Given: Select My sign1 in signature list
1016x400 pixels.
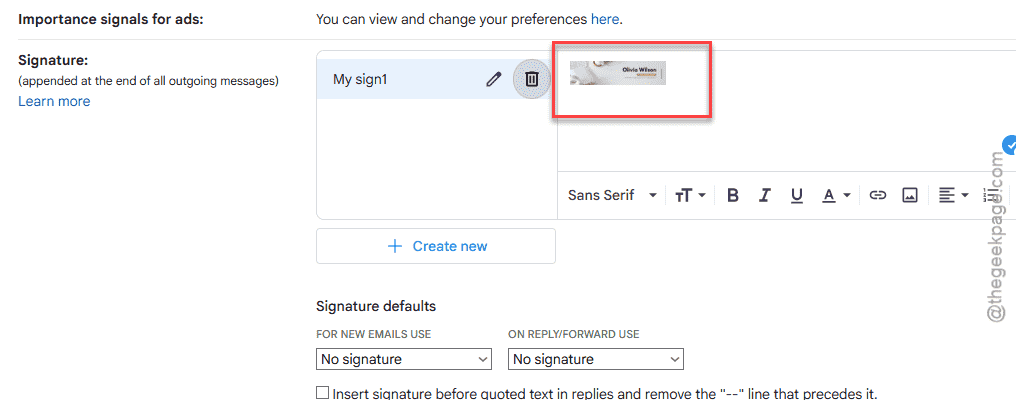Looking at the screenshot, I should click(360, 80).
